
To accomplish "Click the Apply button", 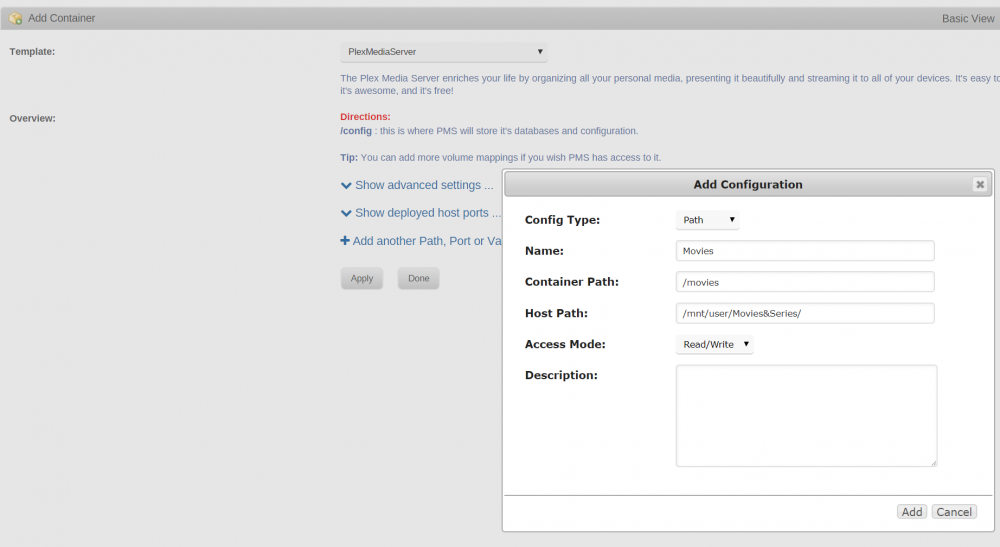I will (x=362, y=279).
